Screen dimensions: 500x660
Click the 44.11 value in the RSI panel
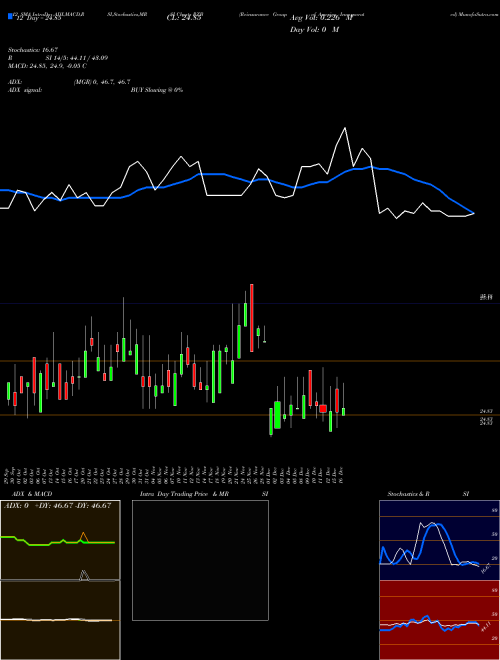(x=486, y=627)
